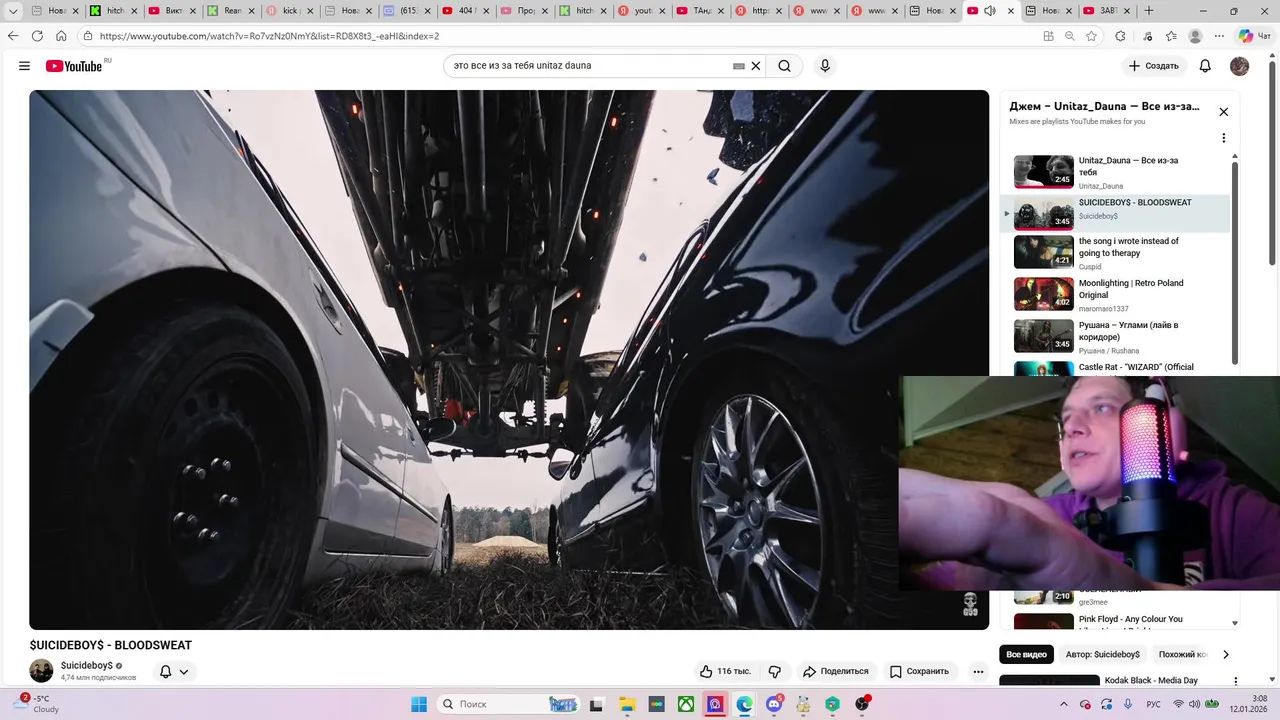Viewport: 1280px width, 720px height.
Task: Click Castle Rat - "WIZARD" playlist title
Action: [1136, 367]
